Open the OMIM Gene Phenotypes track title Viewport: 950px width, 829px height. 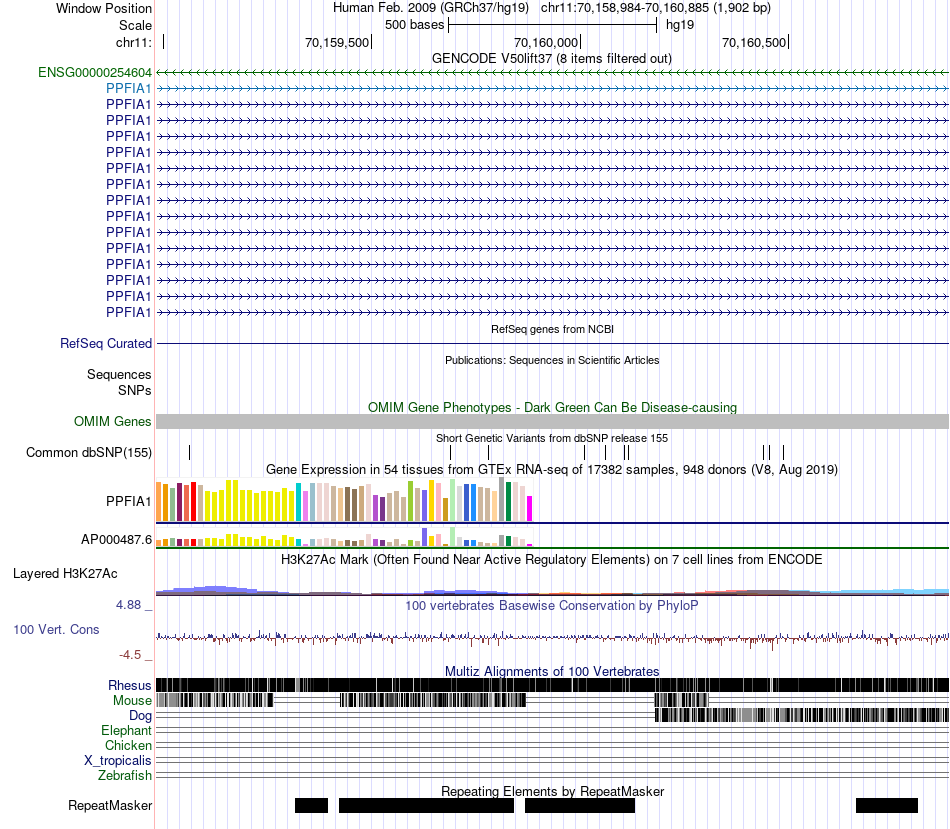[x=552, y=407]
